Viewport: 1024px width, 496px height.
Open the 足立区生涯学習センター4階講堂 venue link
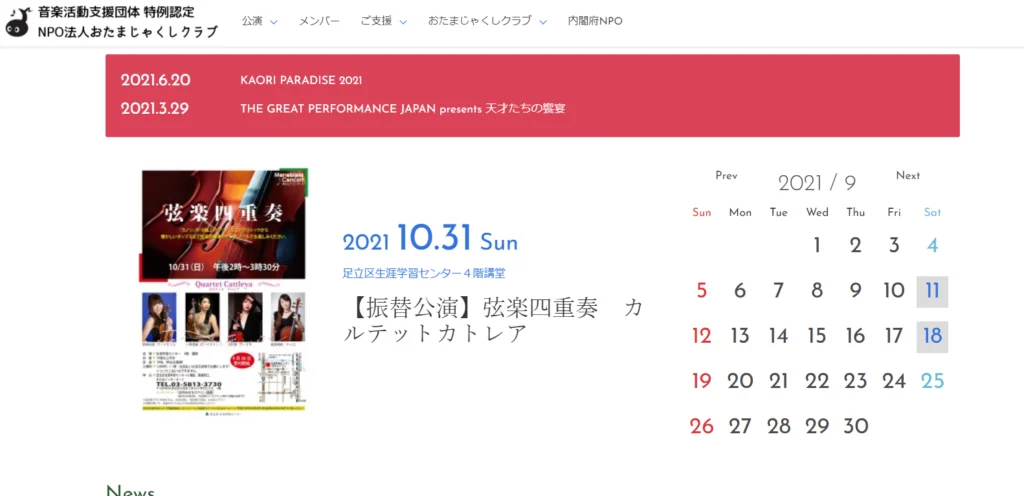[424, 273]
